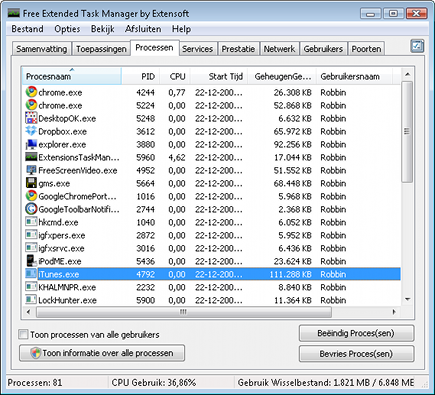Enable Toon processen van alle gebruikers checkbox
The image size is (435, 395).
[23, 334]
